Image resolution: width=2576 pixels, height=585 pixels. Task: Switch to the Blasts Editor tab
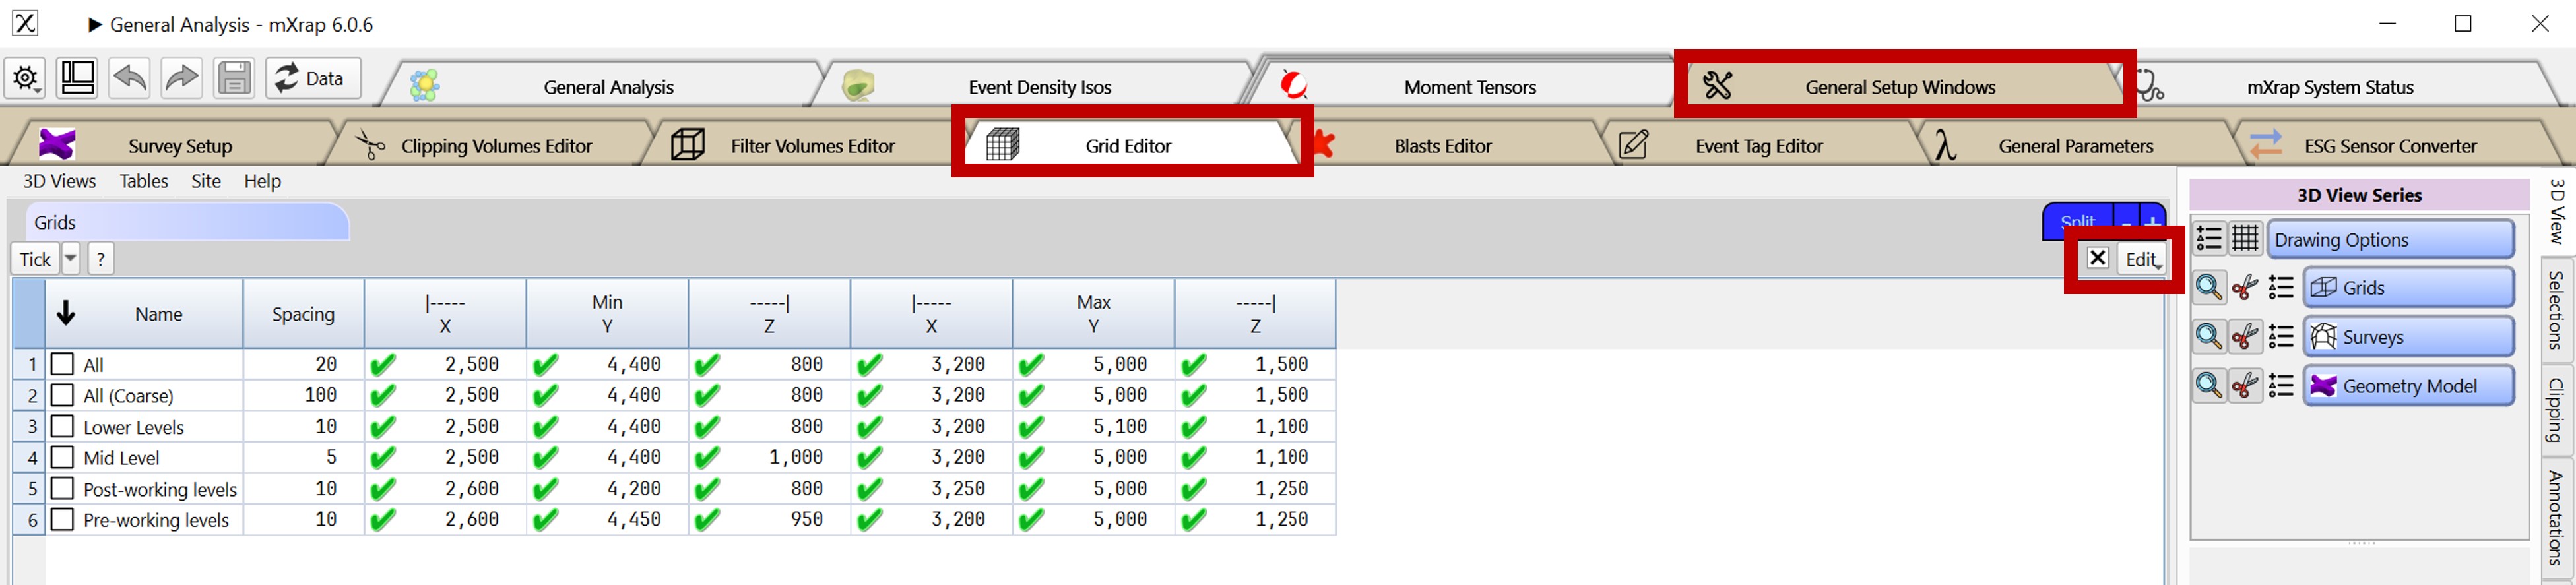pos(1443,146)
